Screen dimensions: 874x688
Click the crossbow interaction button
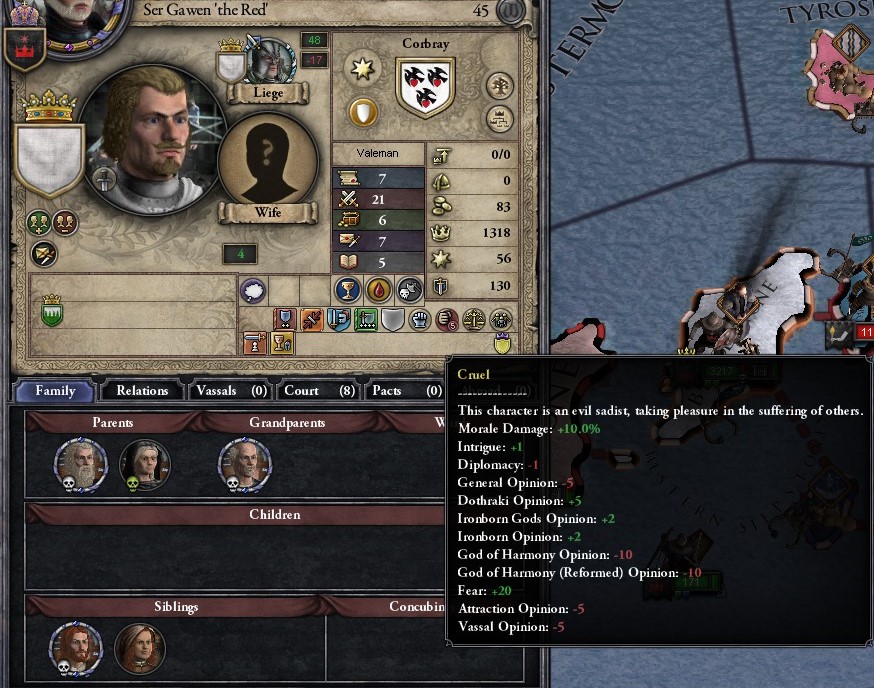(x=43, y=254)
